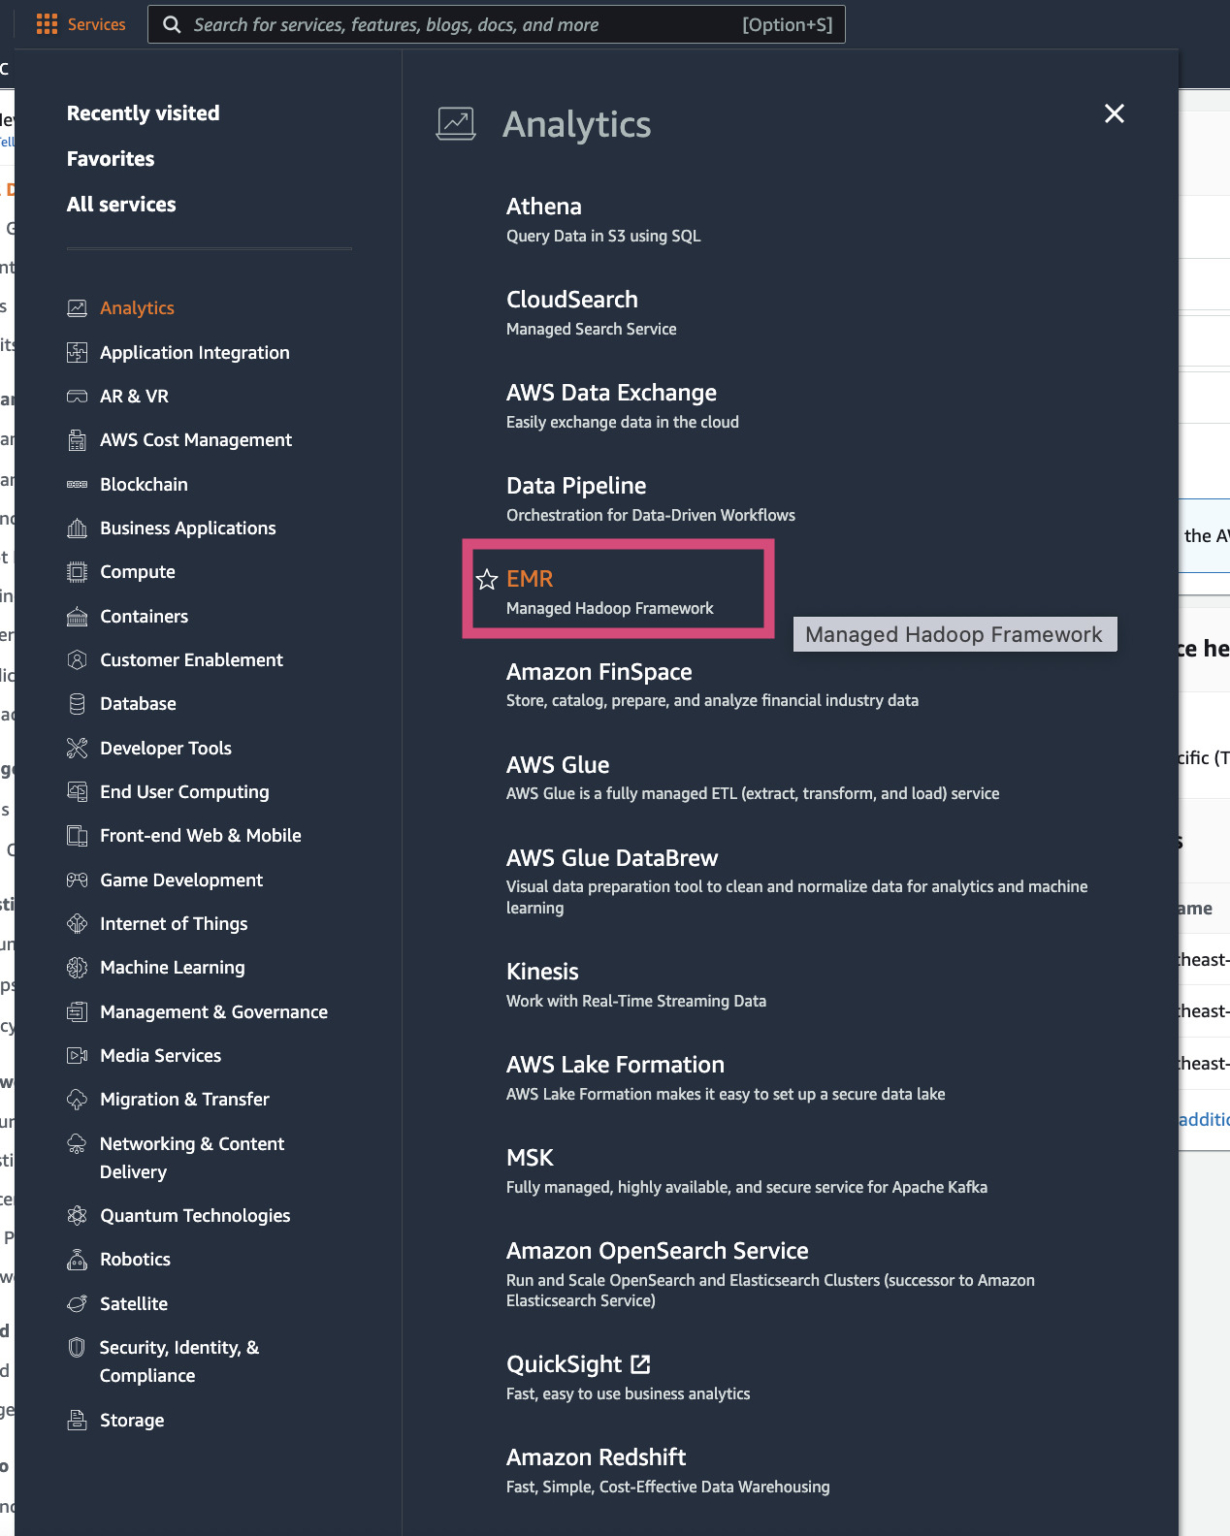The height and width of the screenshot is (1536, 1230).
Task: Click inside the services search field
Action: [x=450, y=24]
